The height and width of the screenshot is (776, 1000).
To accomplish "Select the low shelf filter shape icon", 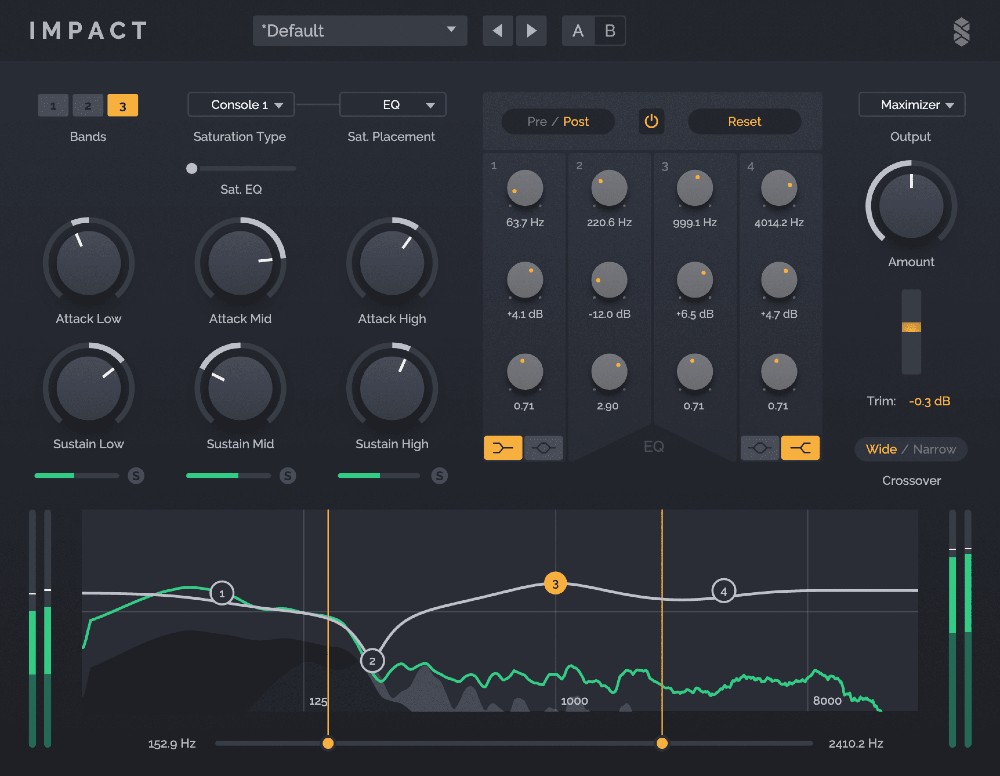I will click(503, 449).
